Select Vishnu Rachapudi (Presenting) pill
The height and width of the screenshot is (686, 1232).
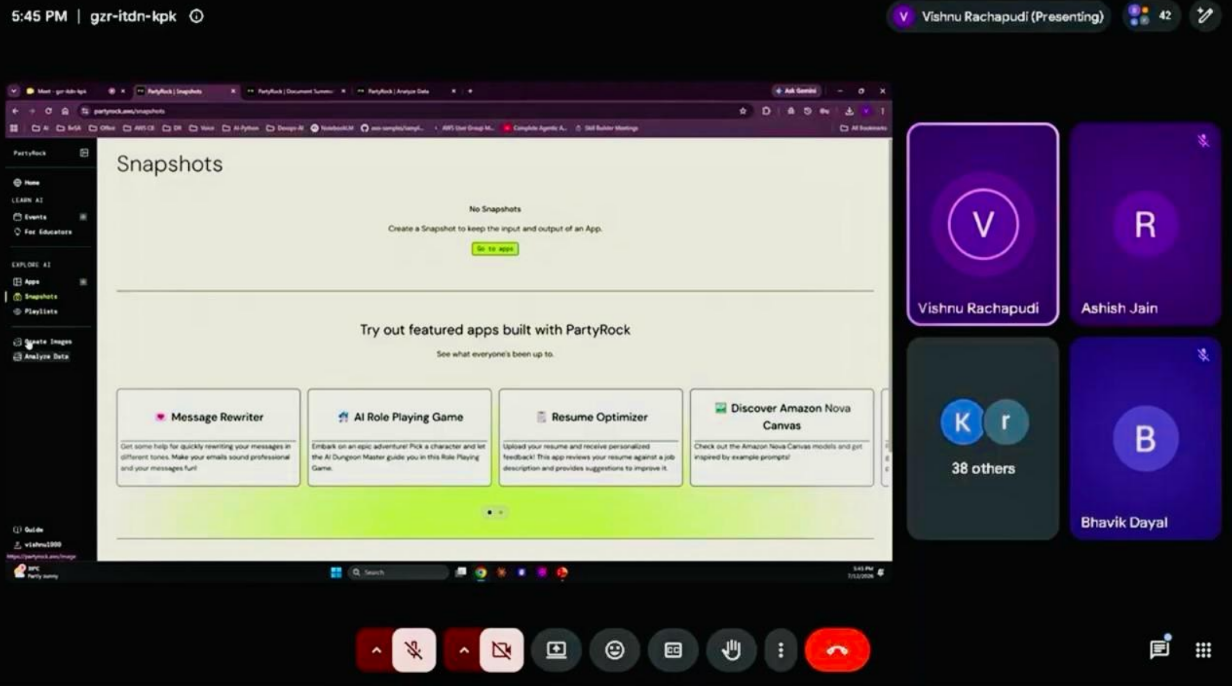point(1000,16)
